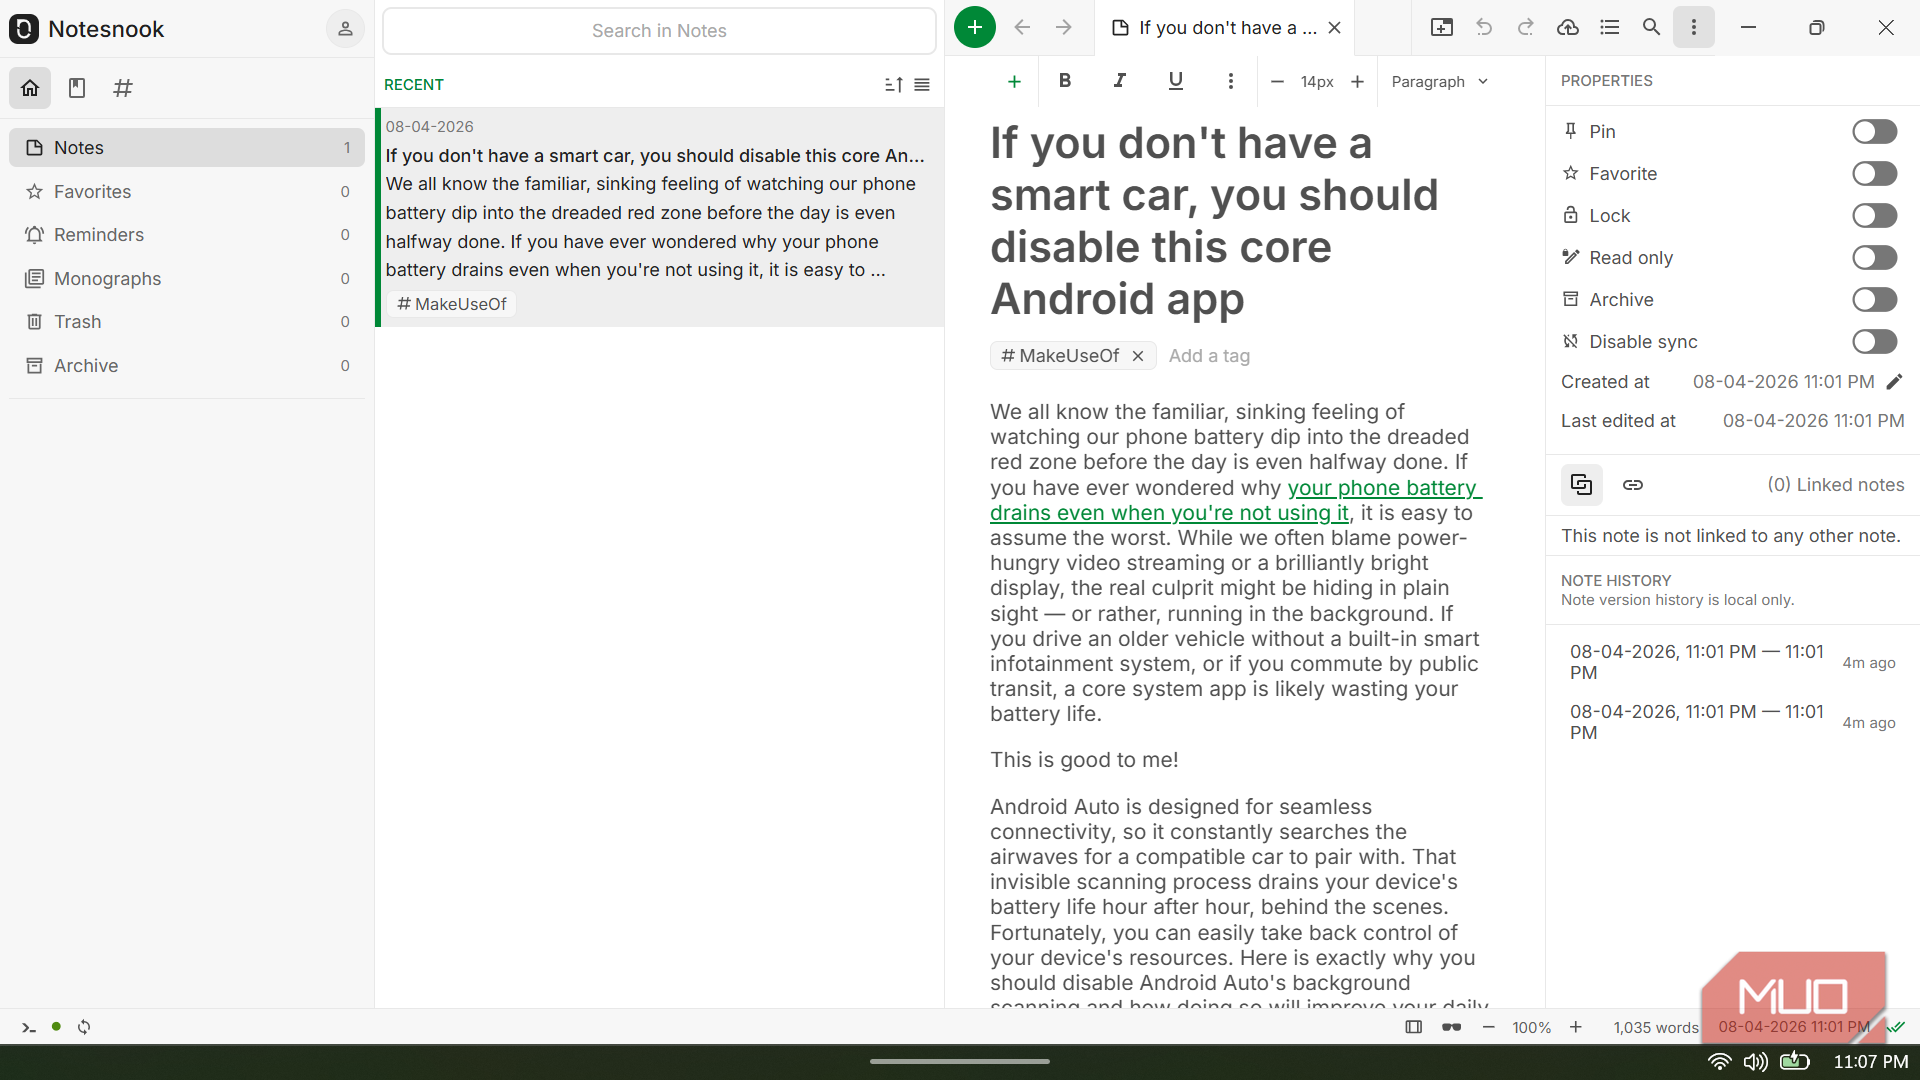Open new tab icon in editor header

point(1442,28)
